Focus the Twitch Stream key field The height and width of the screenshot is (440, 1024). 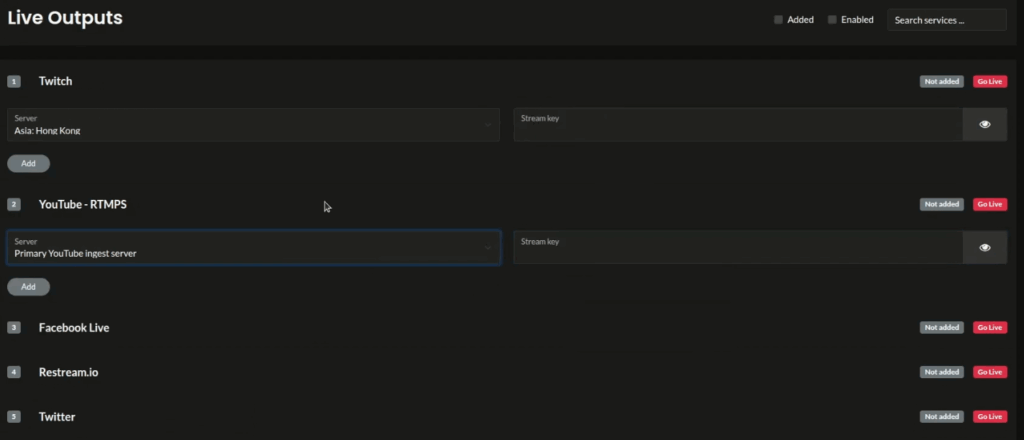tap(738, 125)
